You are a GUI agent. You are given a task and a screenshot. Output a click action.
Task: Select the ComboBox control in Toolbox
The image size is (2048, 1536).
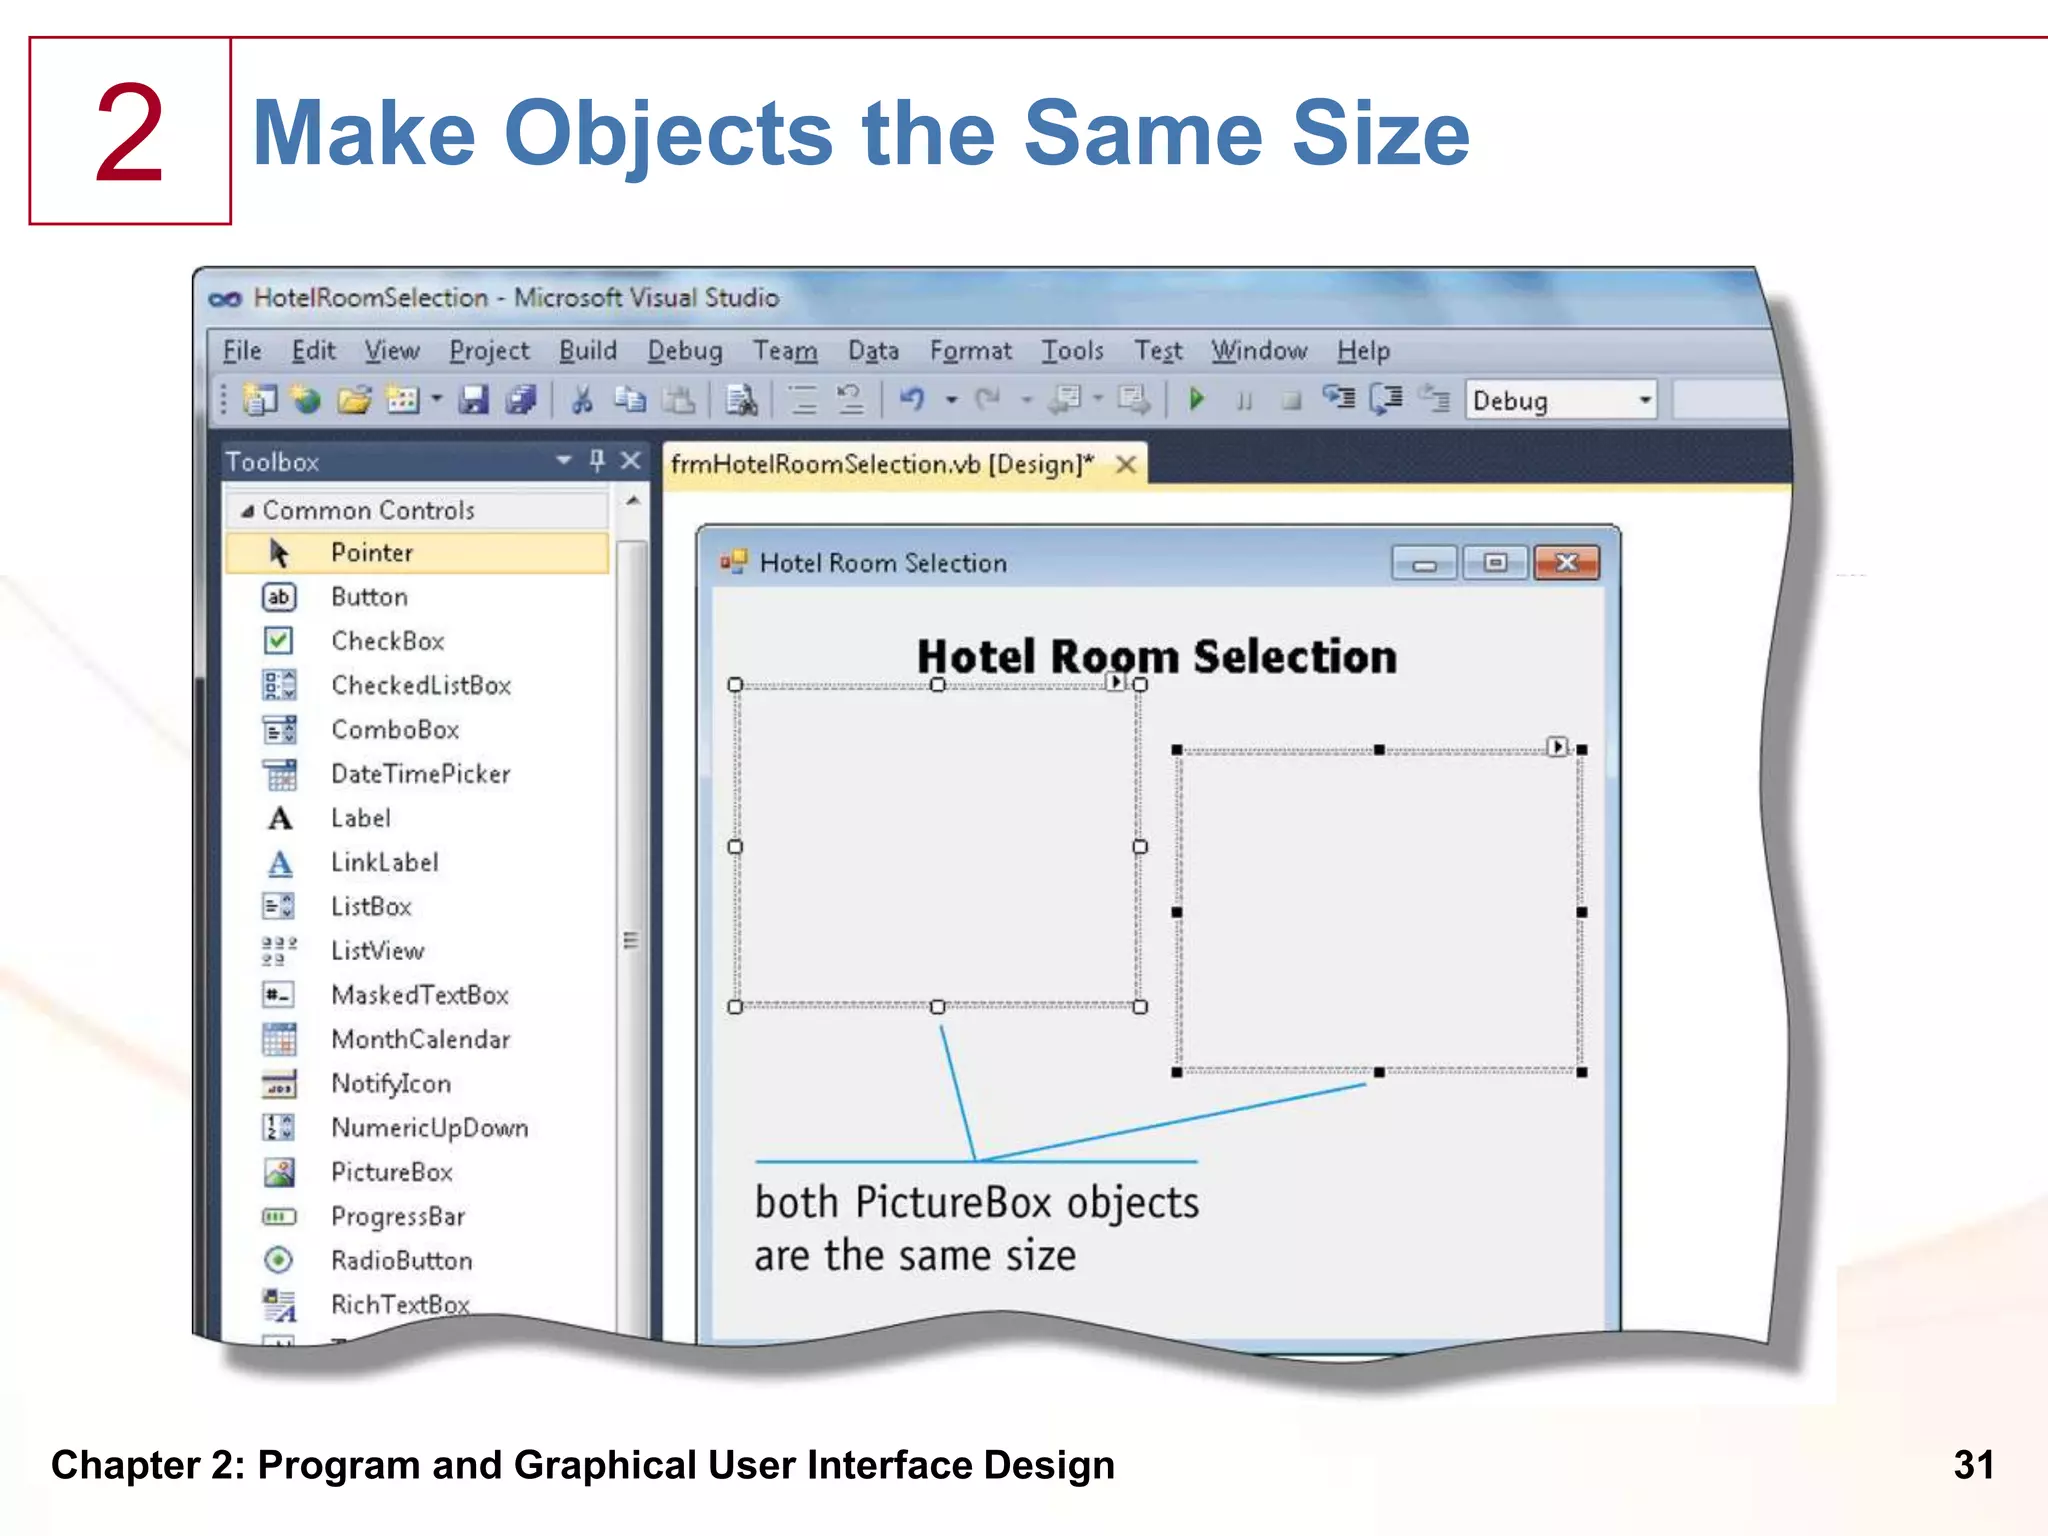pos(418,729)
